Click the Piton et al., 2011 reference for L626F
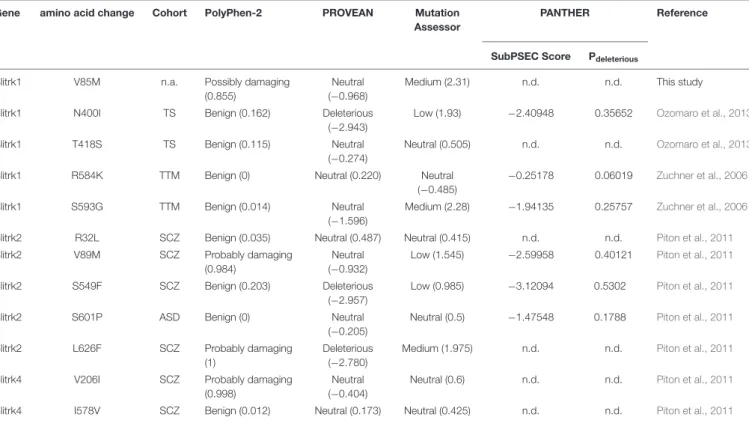This screenshot has width=749, height=423. 695,349
